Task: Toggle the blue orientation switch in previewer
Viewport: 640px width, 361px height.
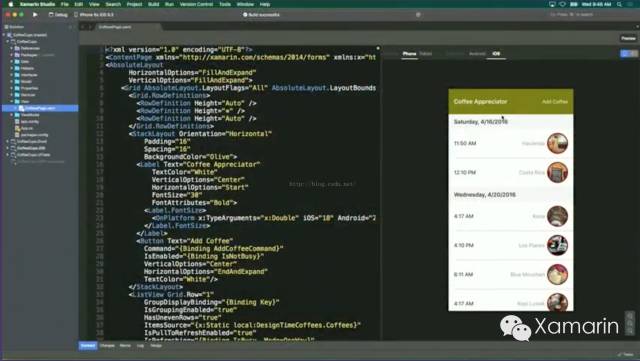Action: [629, 53]
